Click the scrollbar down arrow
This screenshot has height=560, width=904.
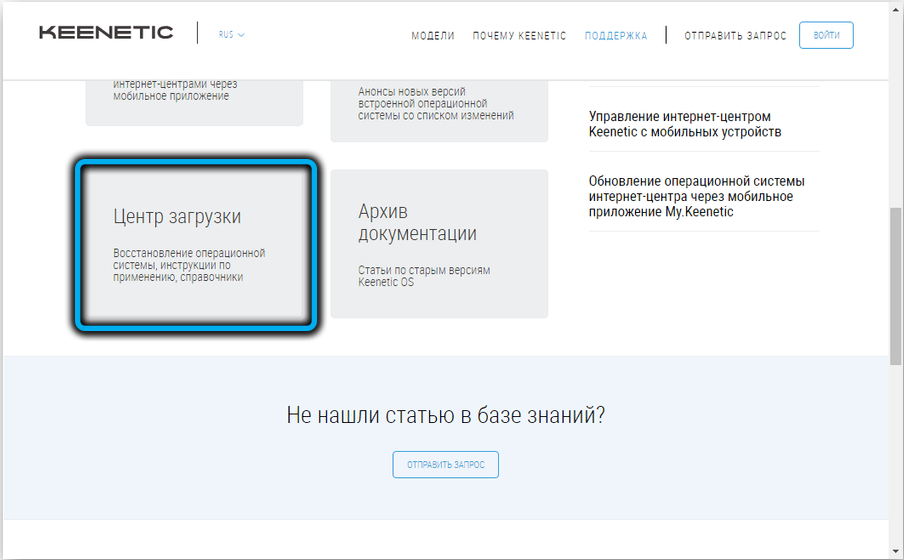click(895, 551)
